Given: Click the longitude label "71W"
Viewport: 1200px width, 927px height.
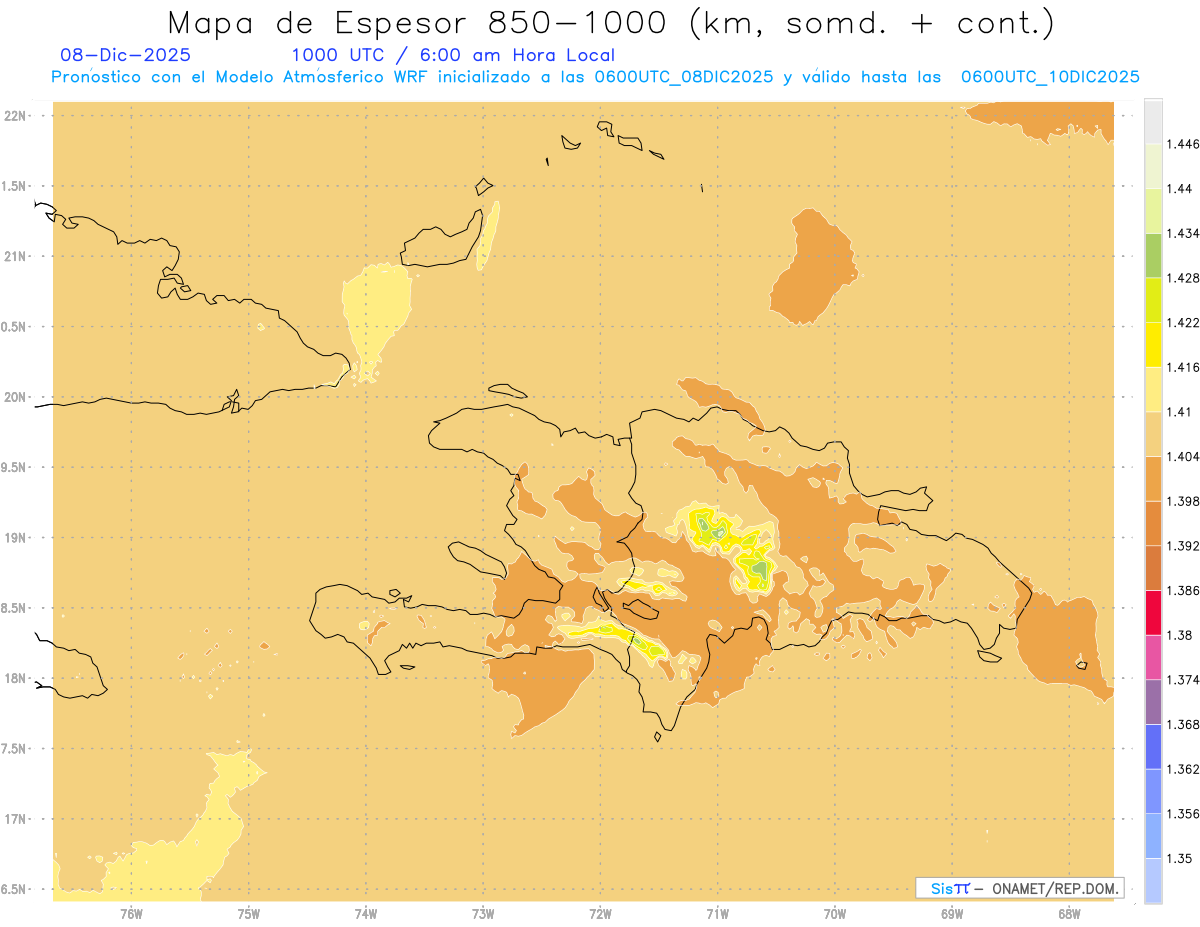Looking at the screenshot, I should pyautogui.click(x=717, y=913).
